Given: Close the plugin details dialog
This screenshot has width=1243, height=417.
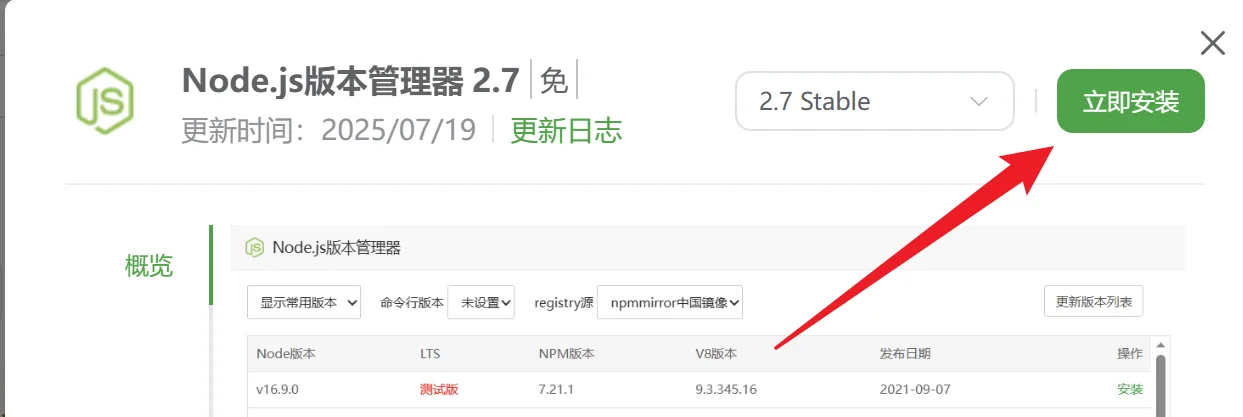Looking at the screenshot, I should click(x=1212, y=43).
